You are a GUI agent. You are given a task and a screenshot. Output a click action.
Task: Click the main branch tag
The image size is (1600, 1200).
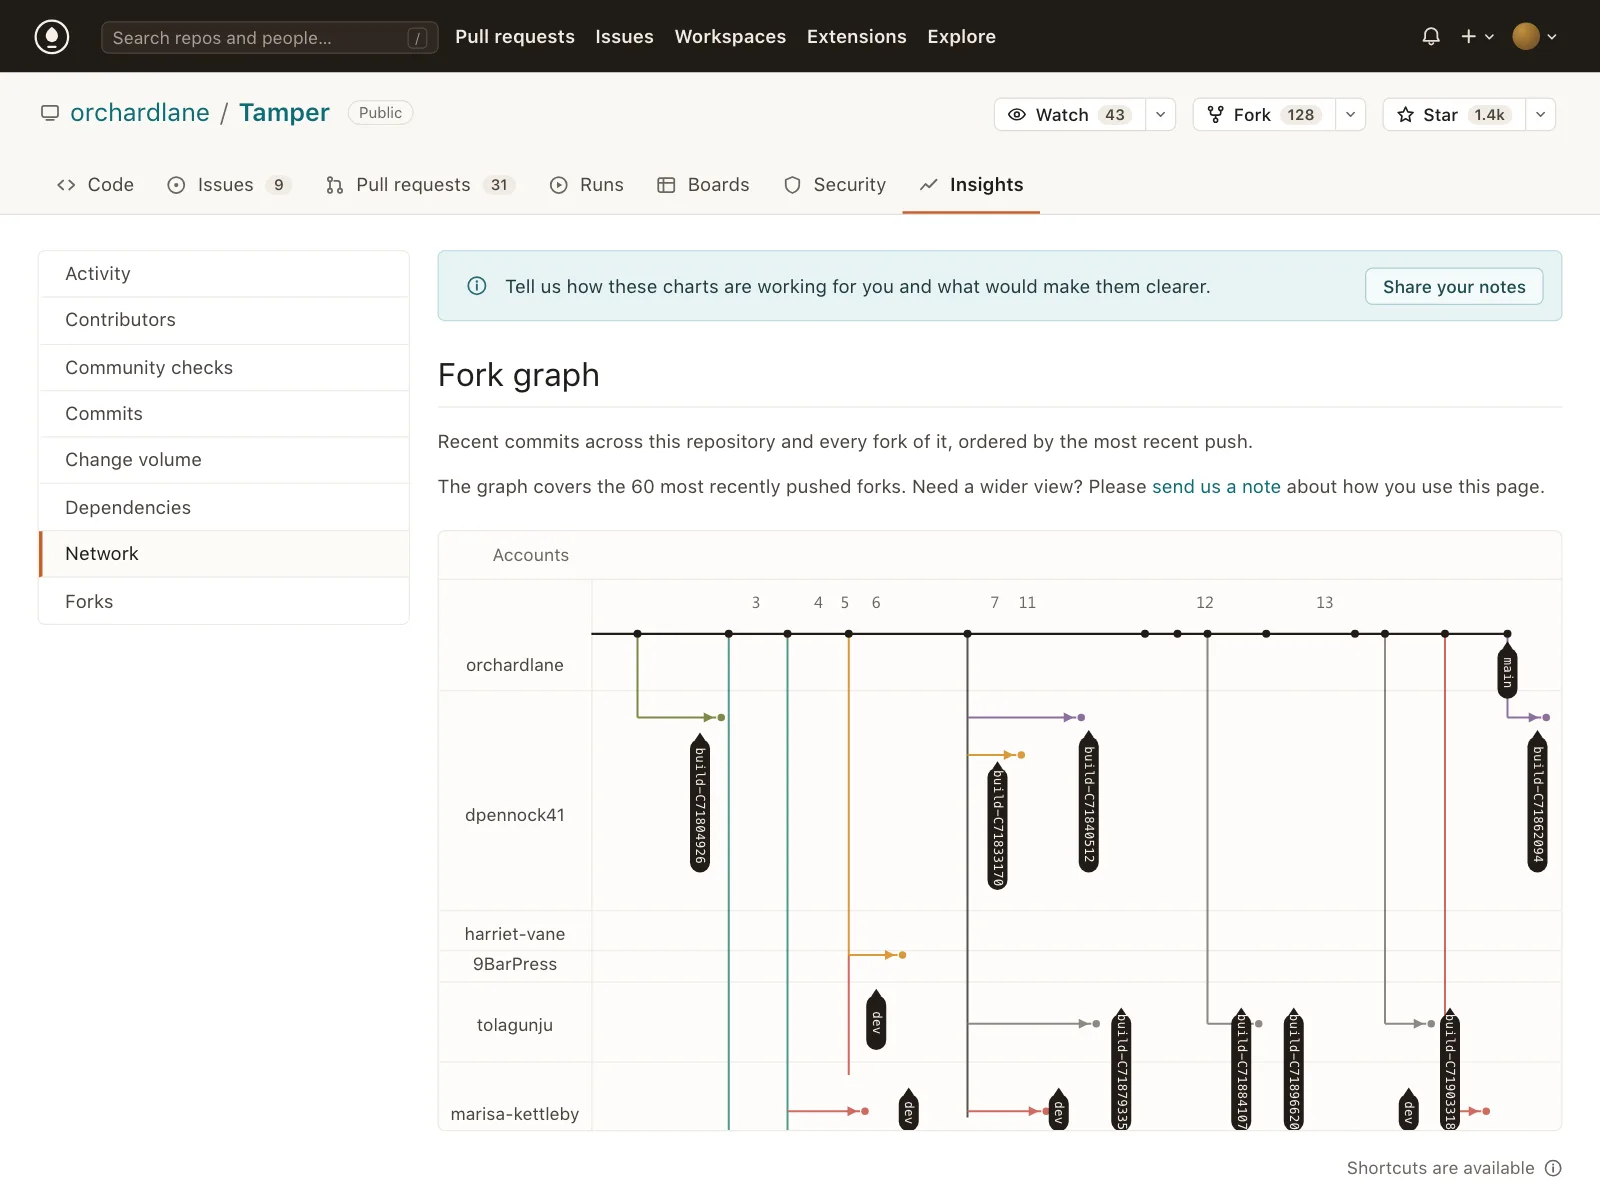click(1508, 671)
